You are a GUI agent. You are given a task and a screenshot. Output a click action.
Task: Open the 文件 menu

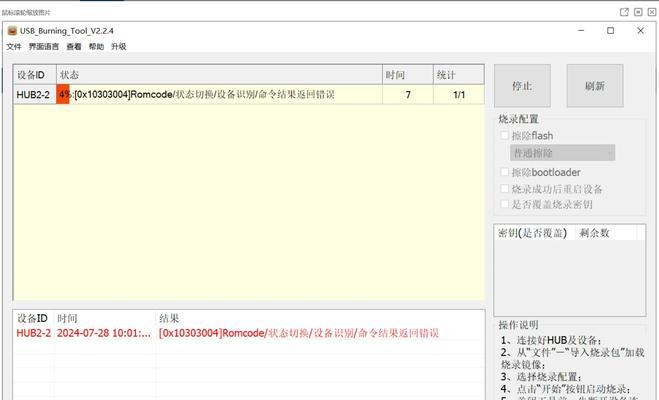(x=14, y=46)
